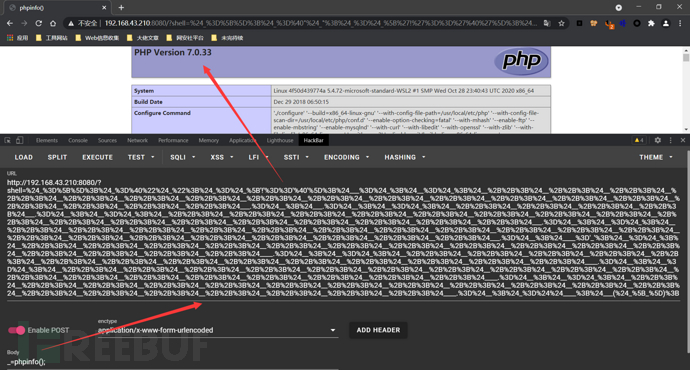690x370 pixels.
Task: Open DevTools settings gear
Action: [x=657, y=140]
